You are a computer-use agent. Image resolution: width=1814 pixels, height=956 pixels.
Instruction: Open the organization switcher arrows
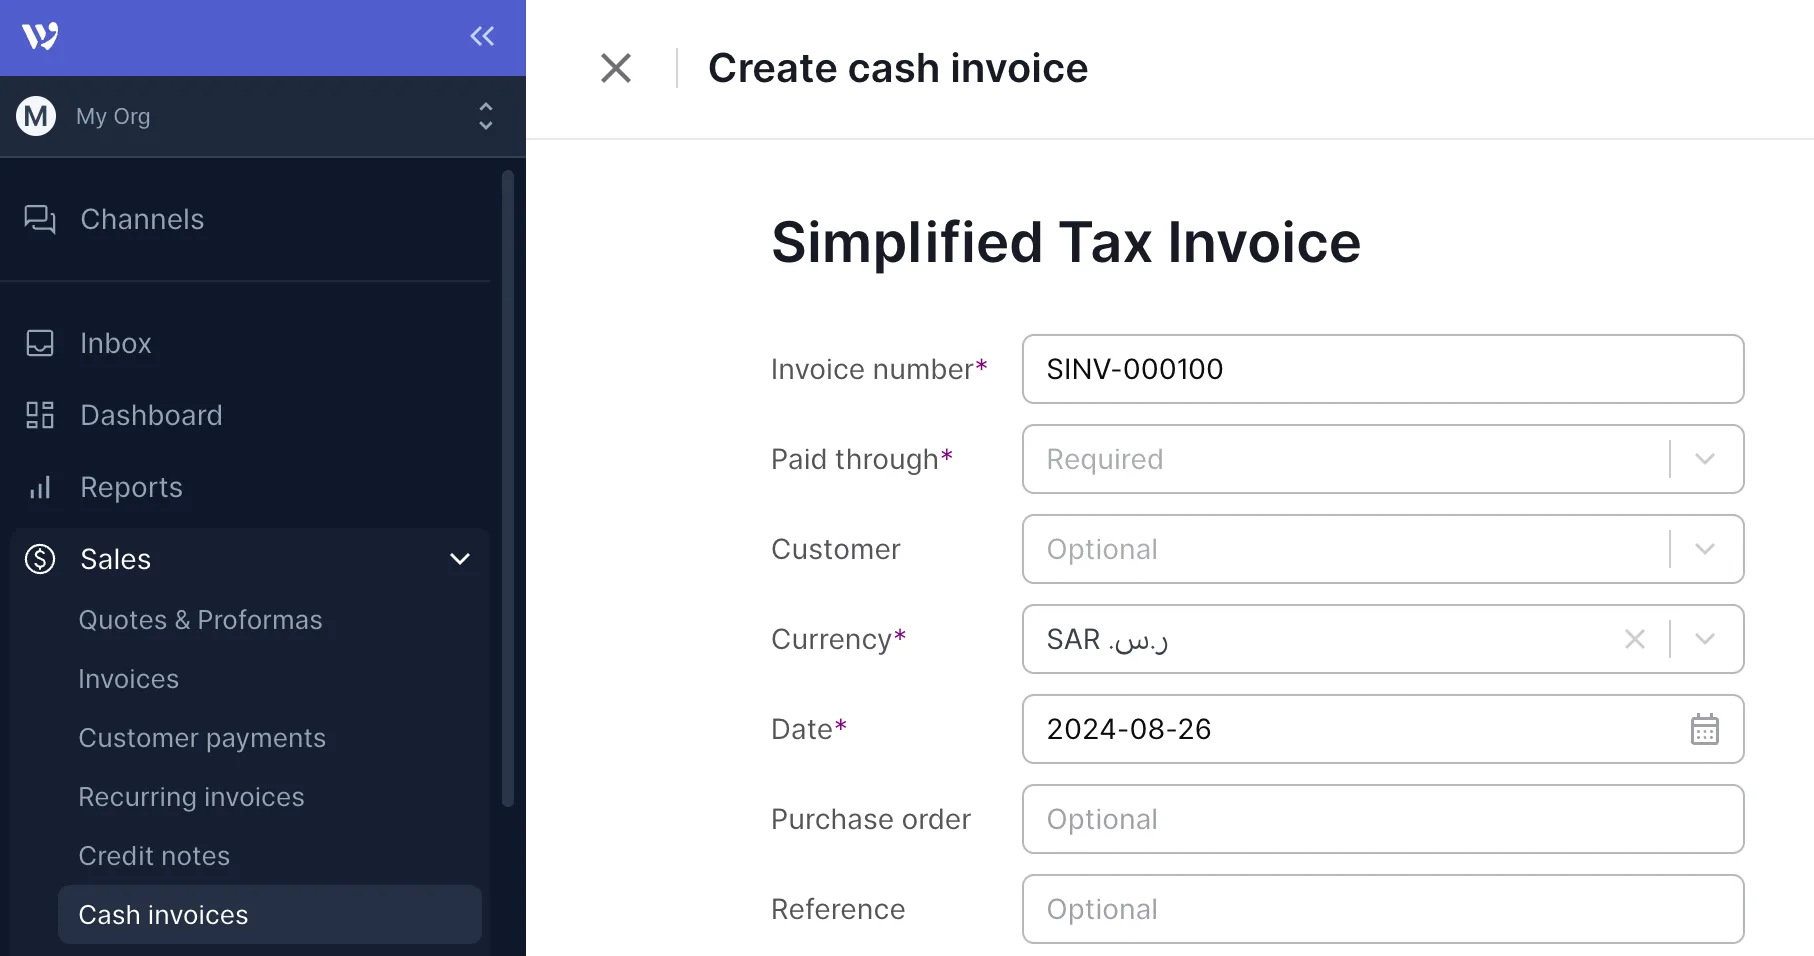(x=486, y=116)
